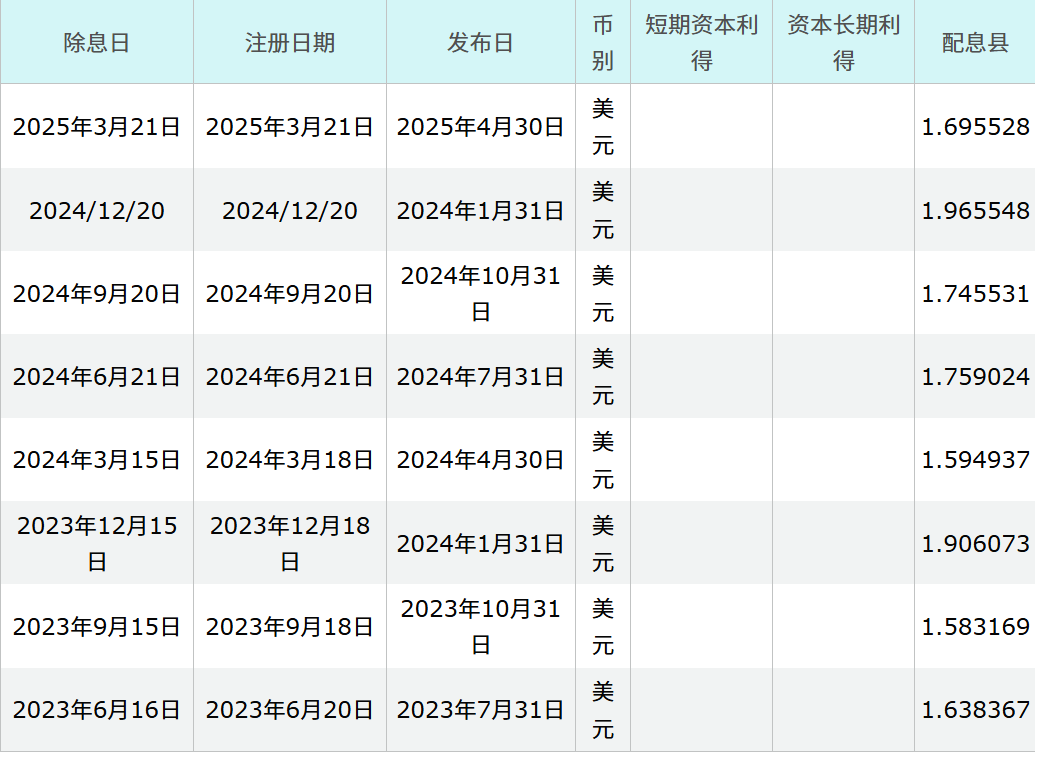Select dividend value 1.695528
Viewport: 1037px width, 758px height.
tap(975, 126)
